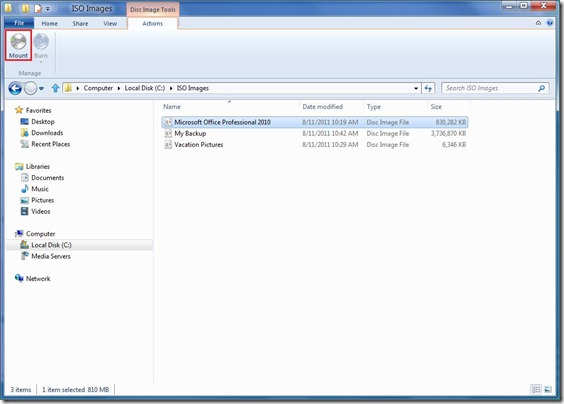Screen dimensions: 564x404
Task: Click the new folder quick access icon
Action: [x=26, y=8]
